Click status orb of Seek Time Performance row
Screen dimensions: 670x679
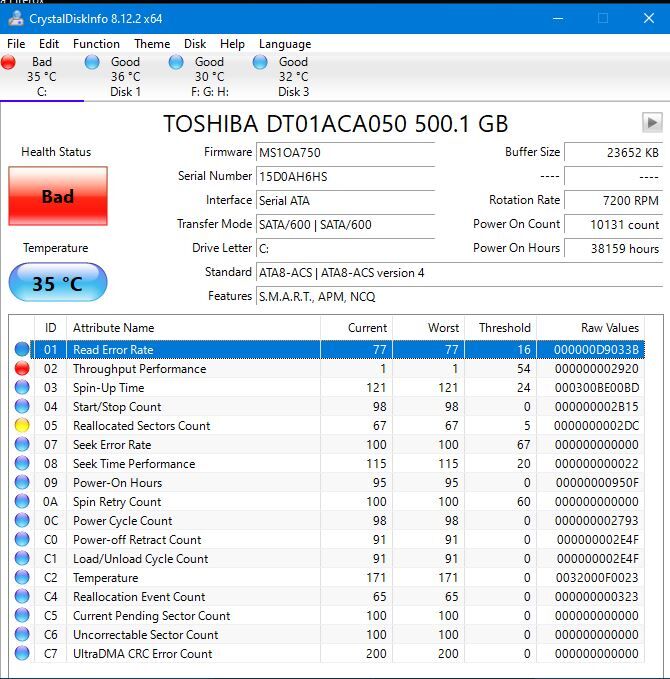pos(22,463)
